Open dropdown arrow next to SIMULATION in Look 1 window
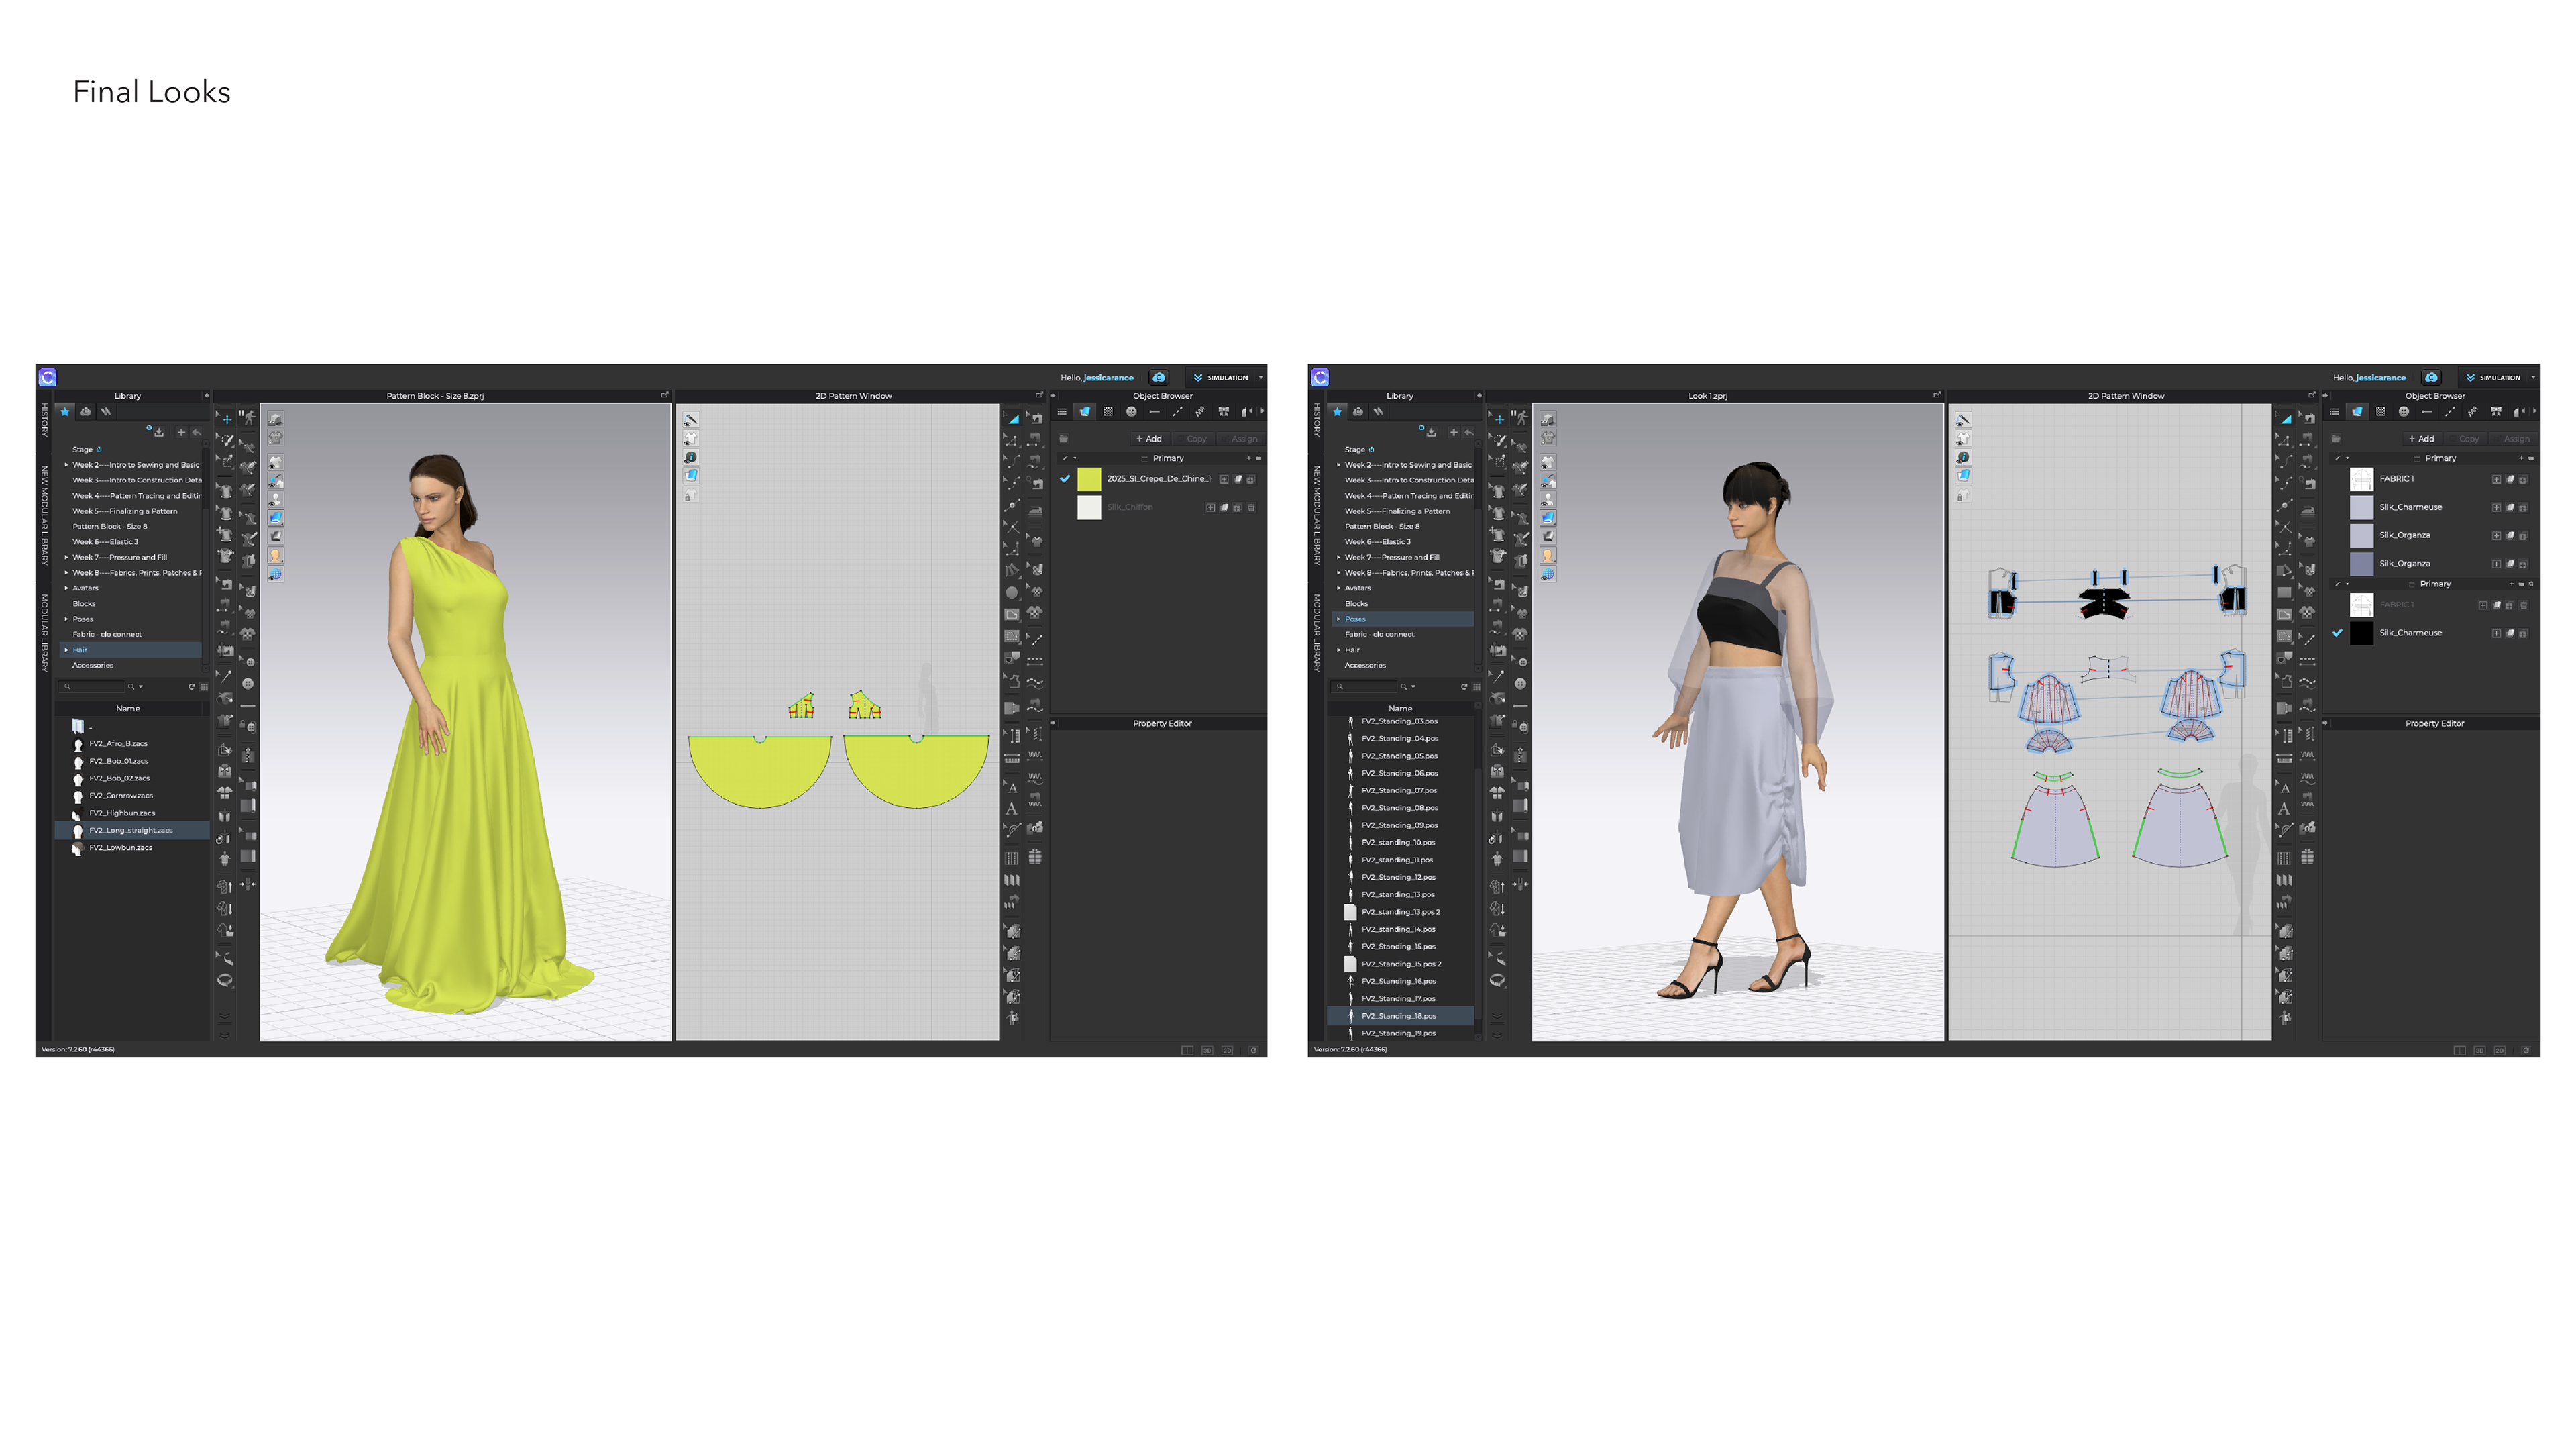This screenshot has height=1450, width=2576. [x=2533, y=378]
